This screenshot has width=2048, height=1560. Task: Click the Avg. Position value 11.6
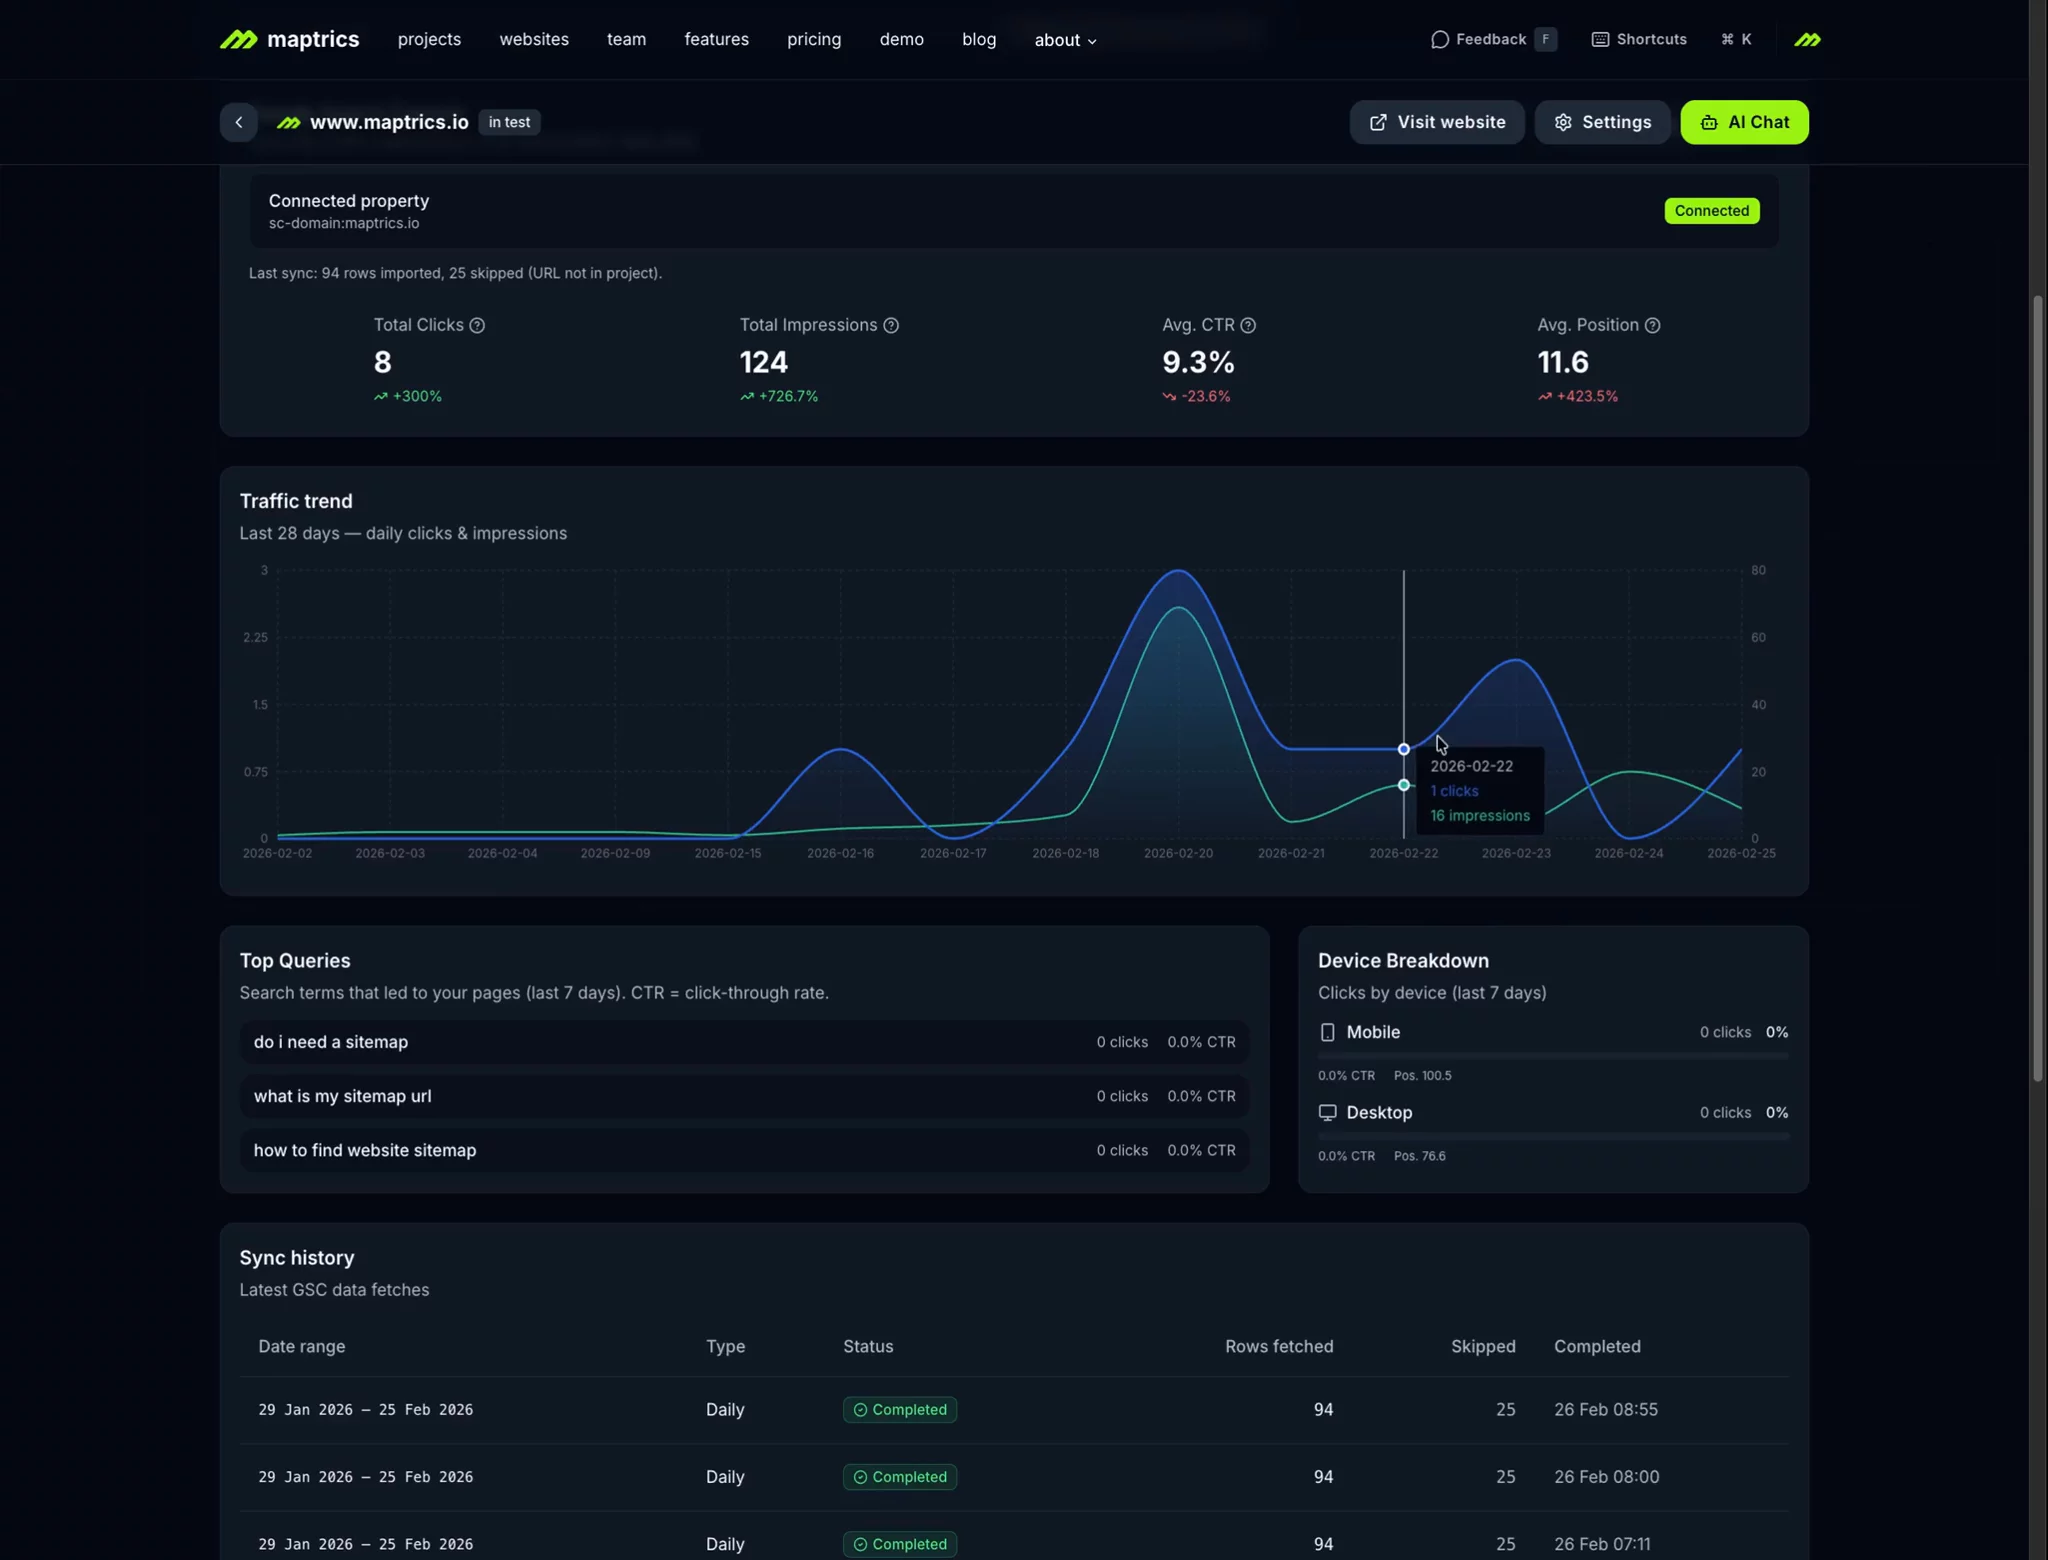[x=1563, y=362]
